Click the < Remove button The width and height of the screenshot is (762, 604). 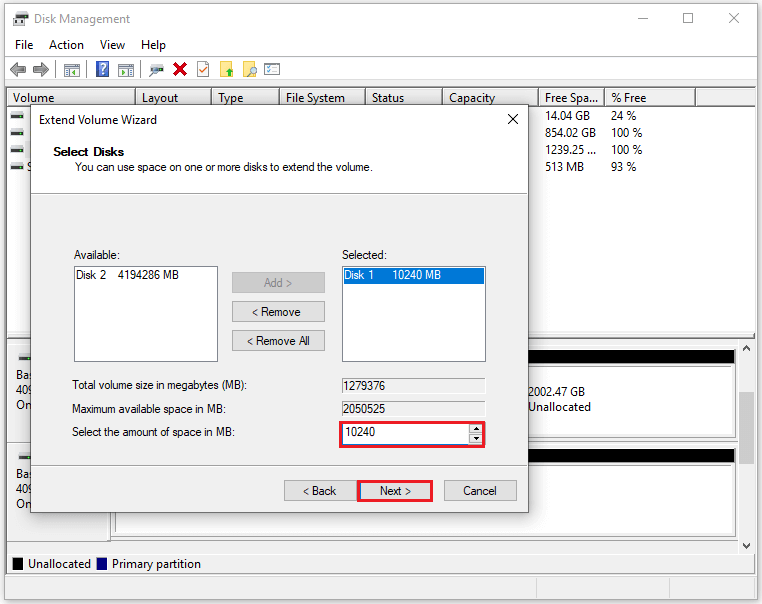pyautogui.click(x=278, y=311)
